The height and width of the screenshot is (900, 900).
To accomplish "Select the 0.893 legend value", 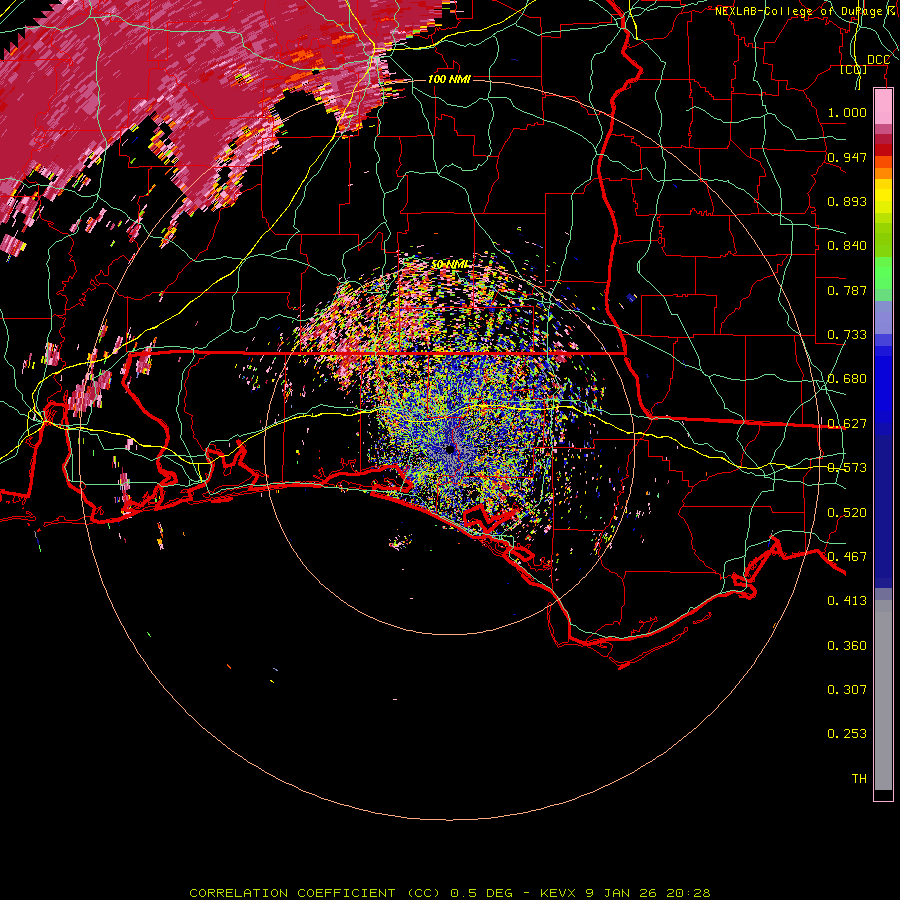I will [847, 201].
